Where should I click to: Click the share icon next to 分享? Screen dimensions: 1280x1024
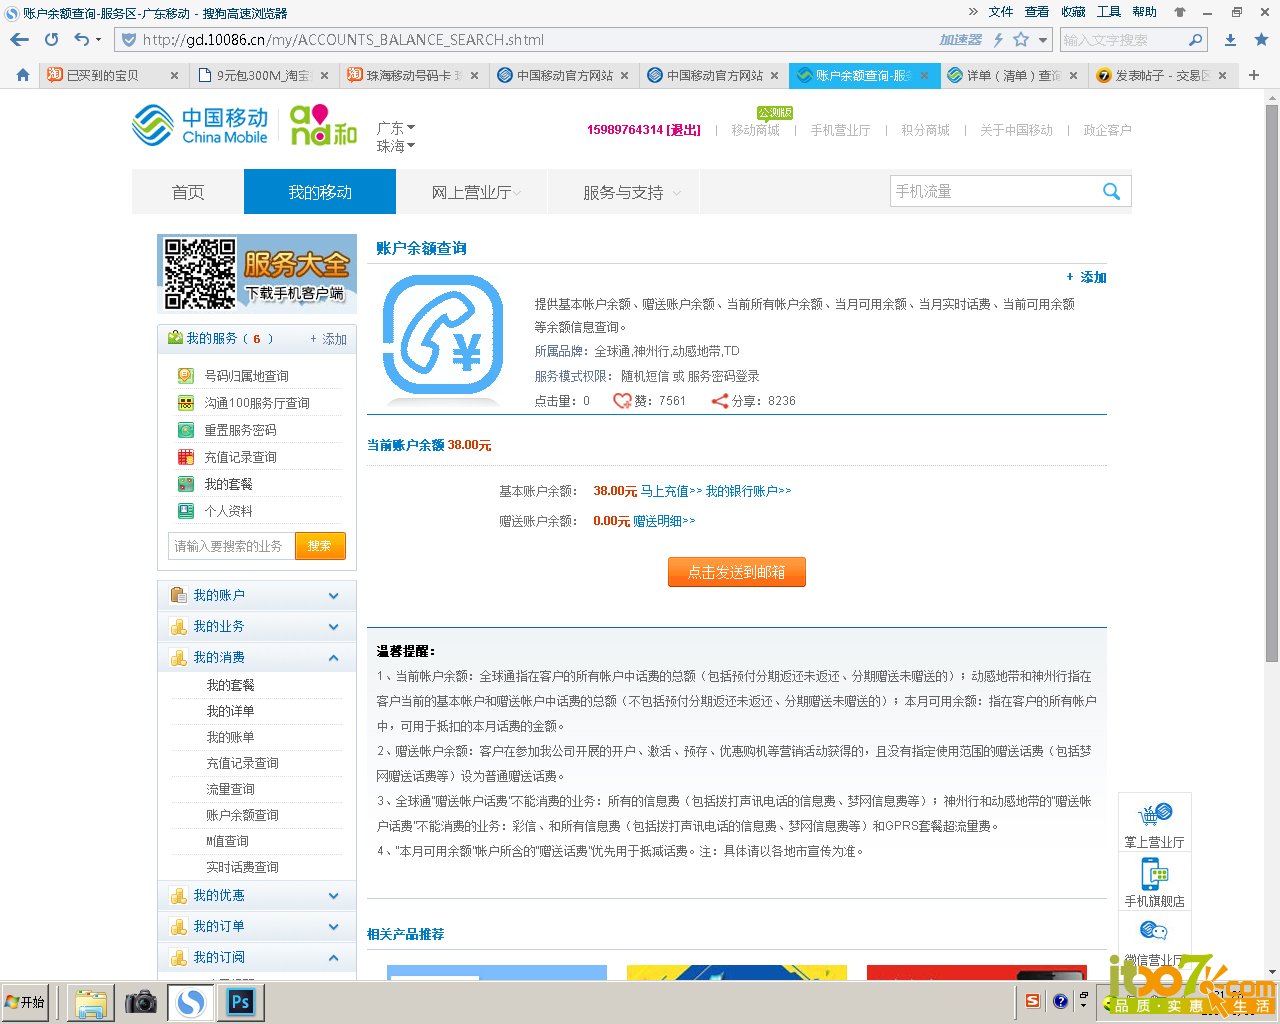719,401
